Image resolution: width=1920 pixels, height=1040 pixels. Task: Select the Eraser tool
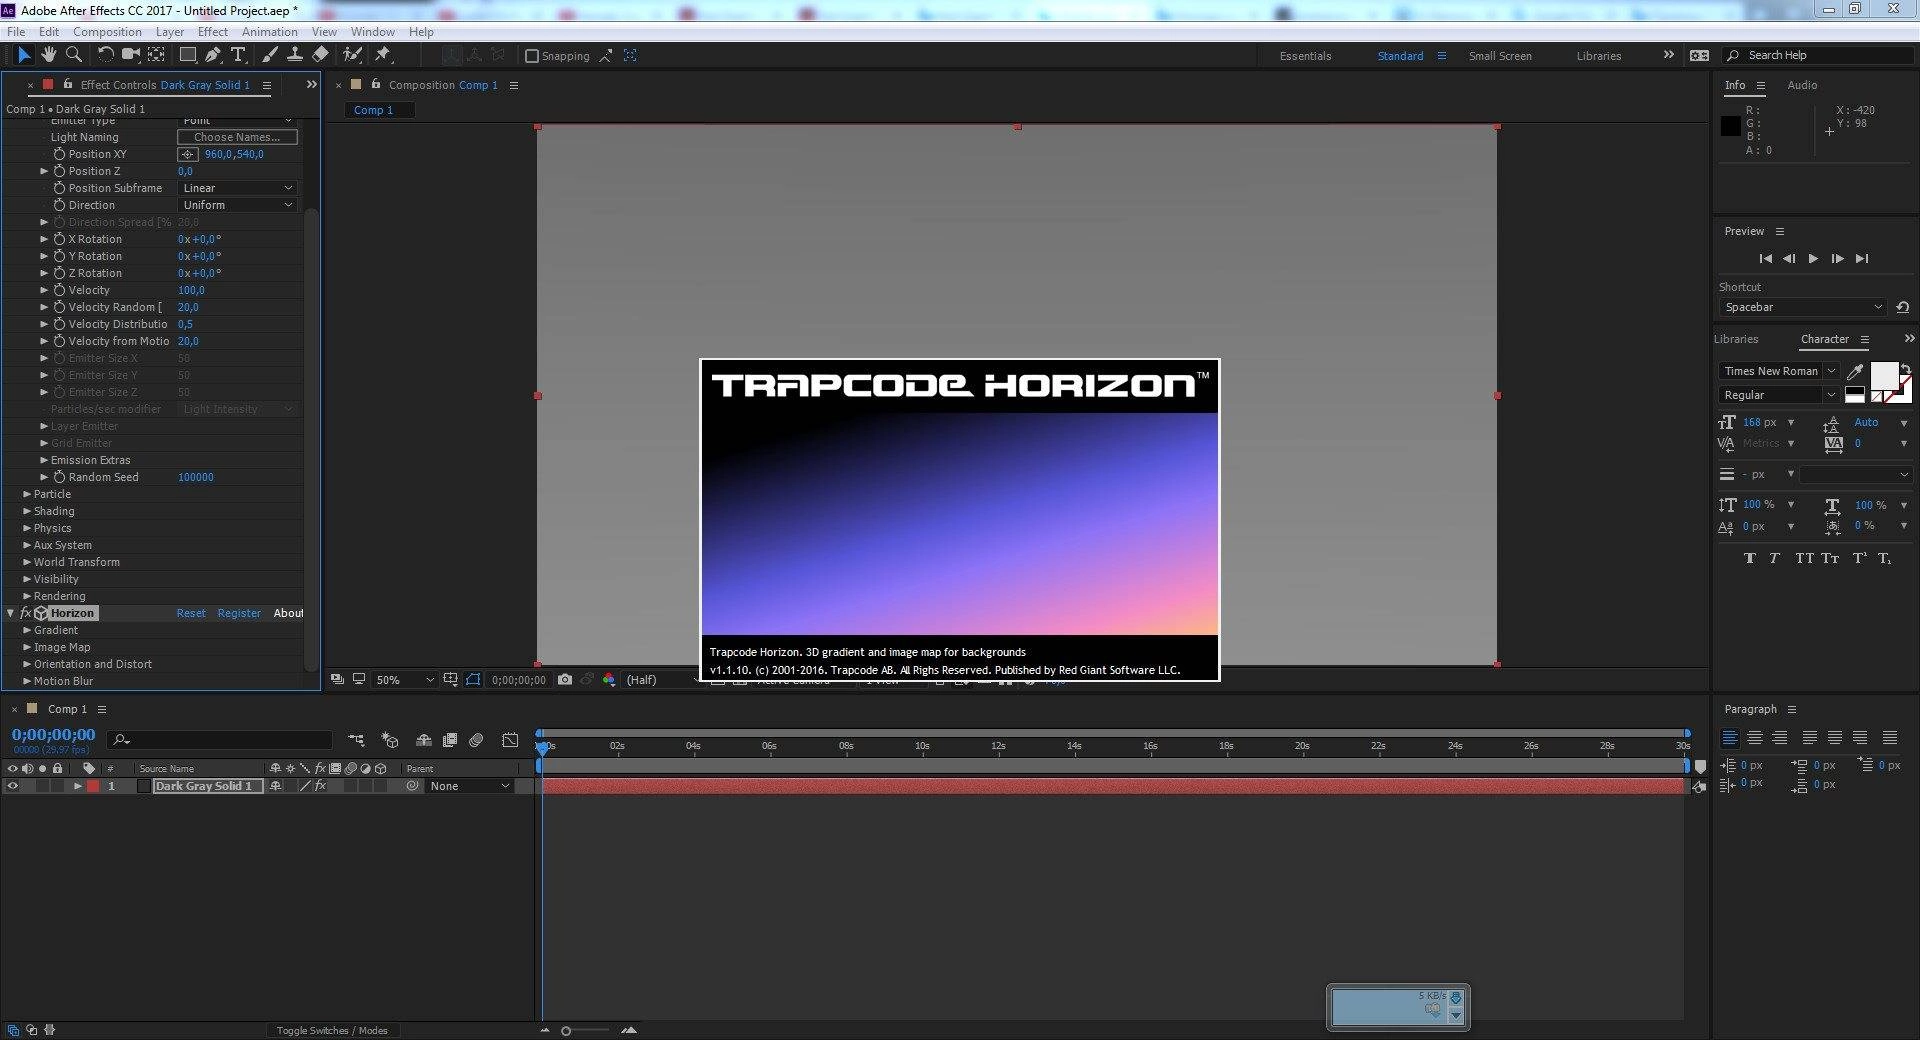click(x=320, y=55)
